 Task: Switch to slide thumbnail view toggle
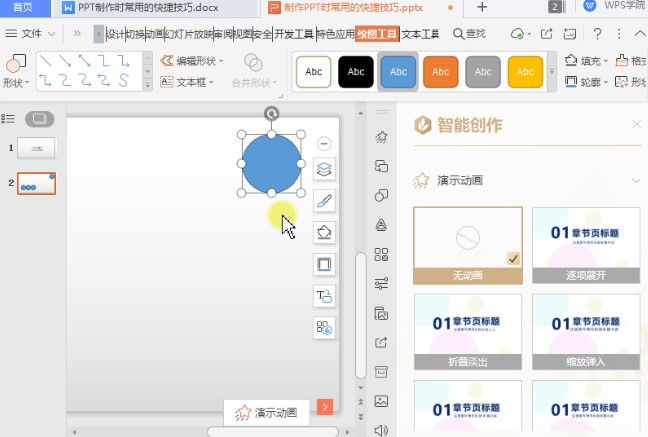[x=40, y=119]
